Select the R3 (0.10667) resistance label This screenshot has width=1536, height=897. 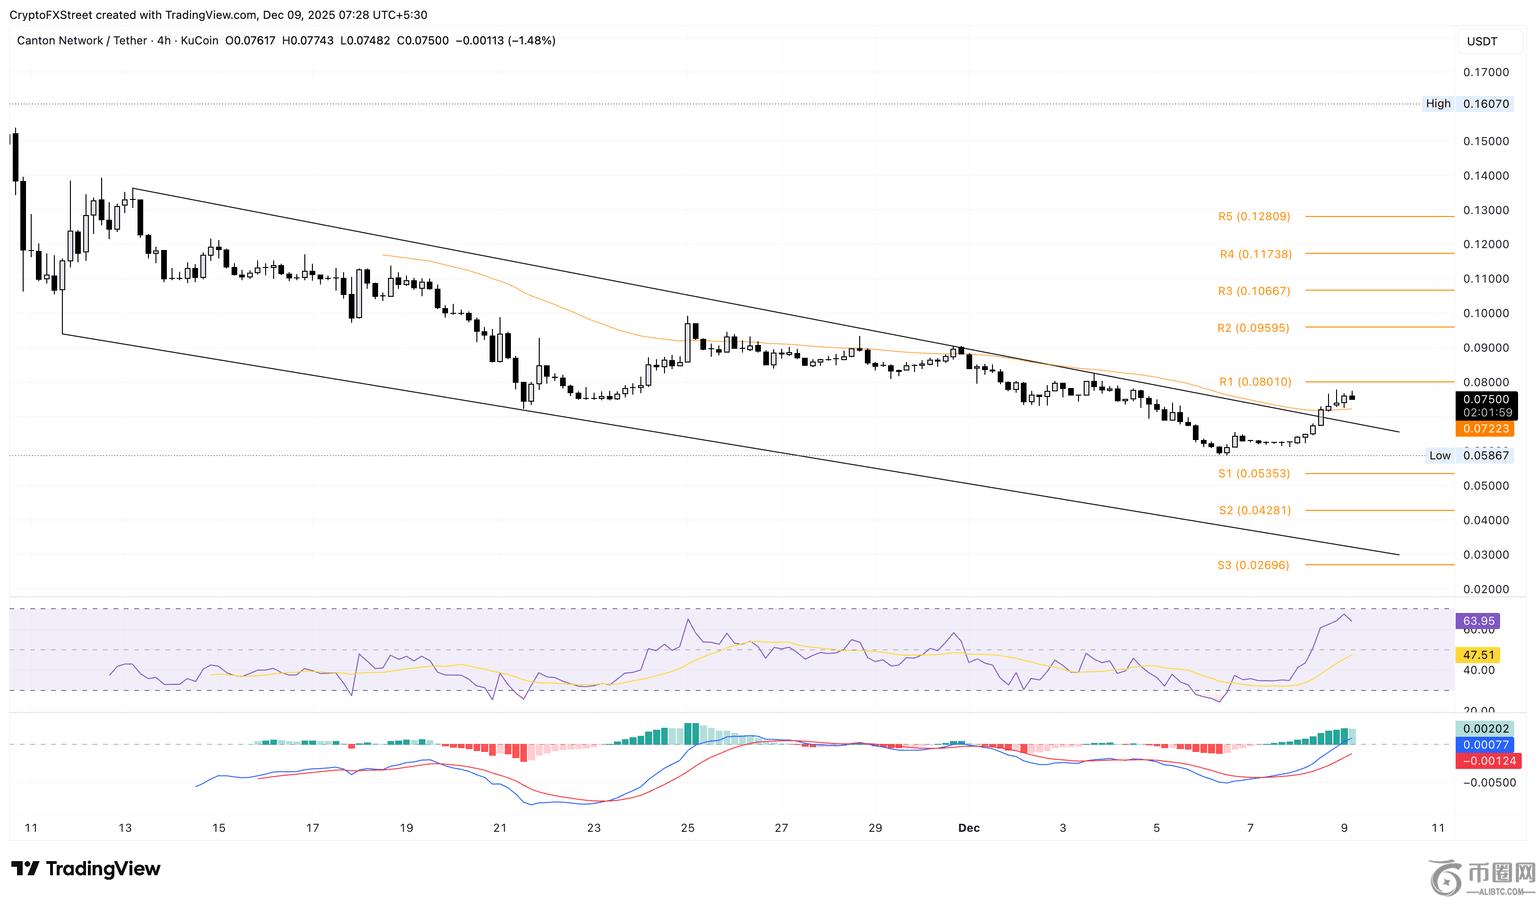(1254, 292)
